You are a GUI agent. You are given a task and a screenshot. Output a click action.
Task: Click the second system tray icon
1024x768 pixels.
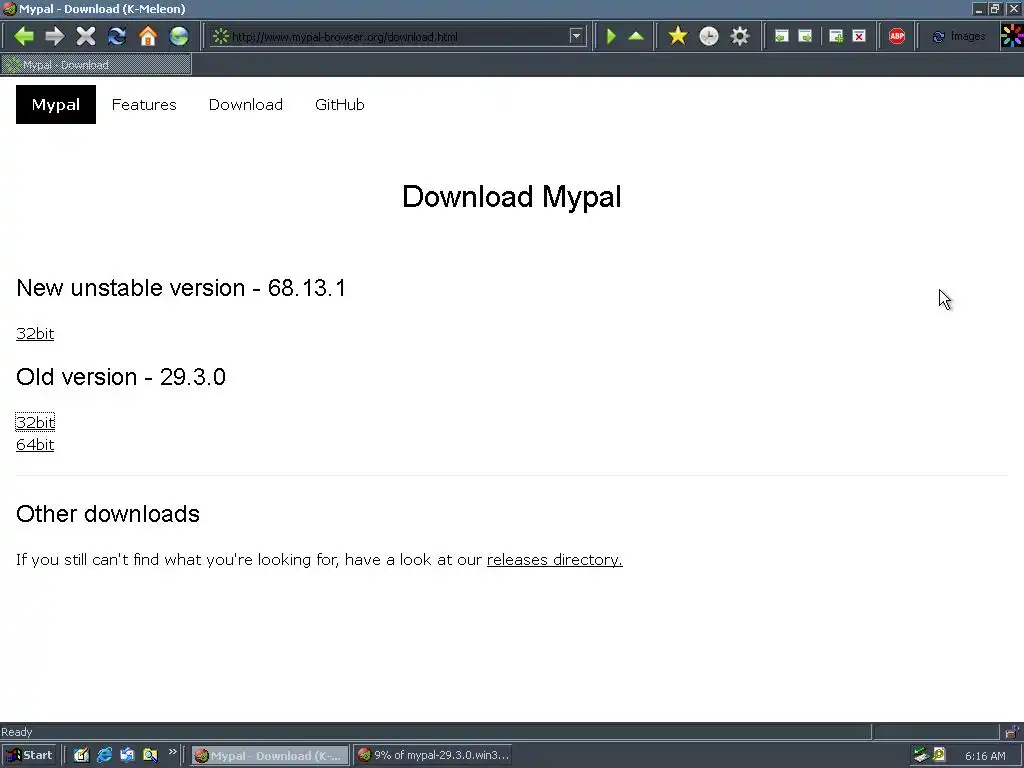pyautogui.click(x=939, y=755)
